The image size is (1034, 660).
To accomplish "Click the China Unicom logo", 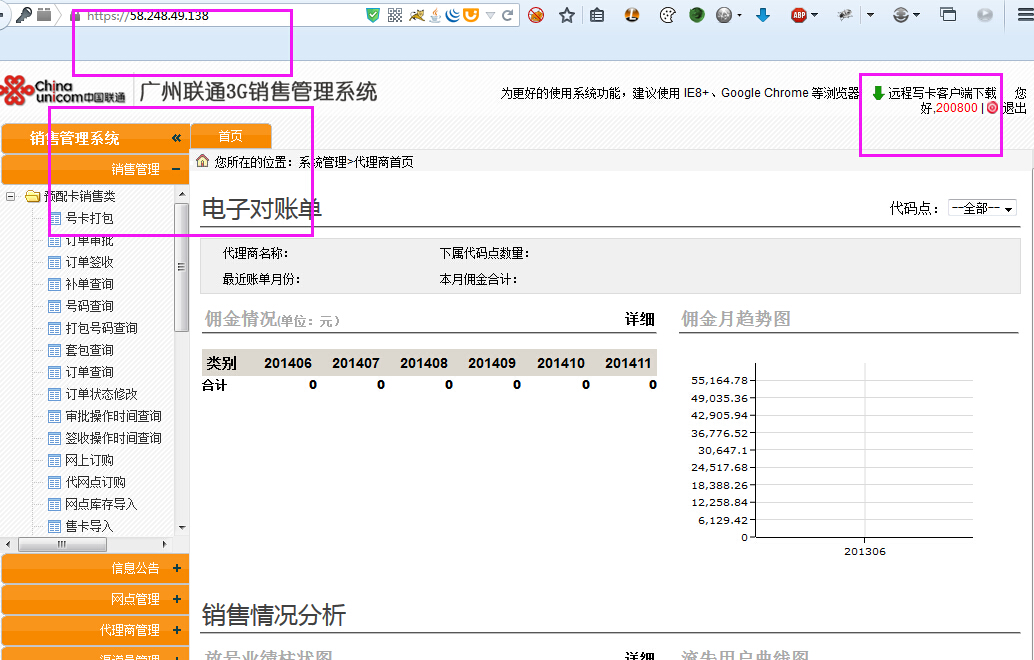I will tap(63, 91).
